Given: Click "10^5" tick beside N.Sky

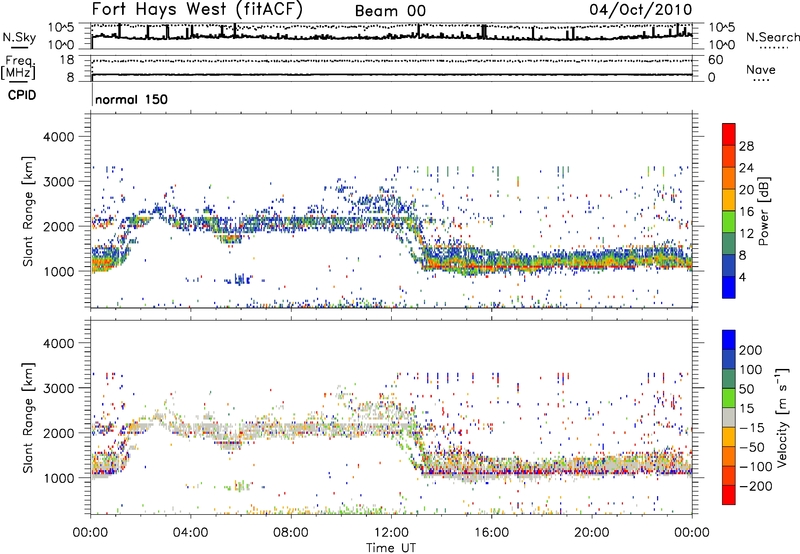Looking at the screenshot, I should [x=61, y=27].
